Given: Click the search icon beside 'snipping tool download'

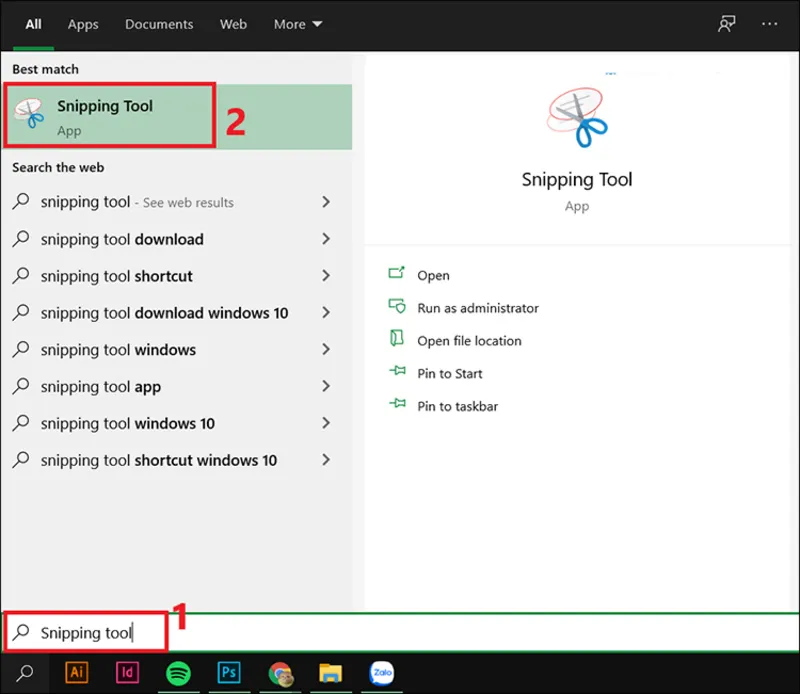Looking at the screenshot, I should point(21,238).
